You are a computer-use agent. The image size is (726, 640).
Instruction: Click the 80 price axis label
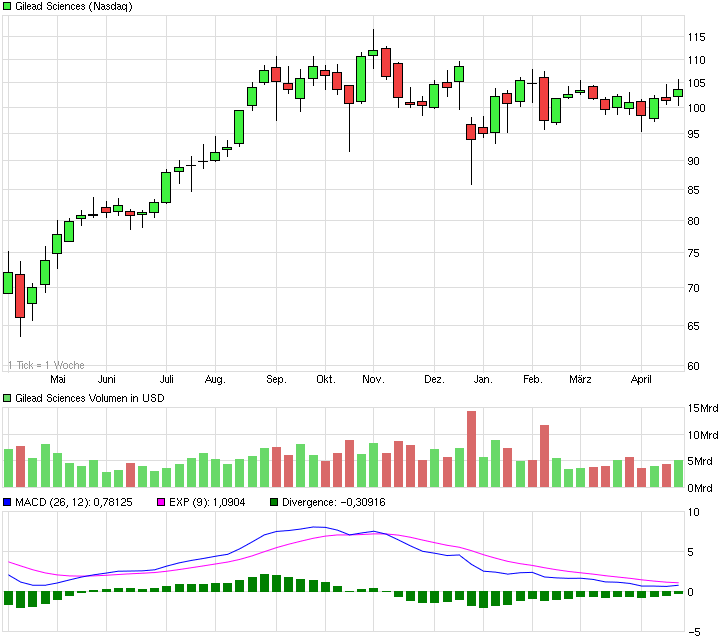tap(694, 221)
